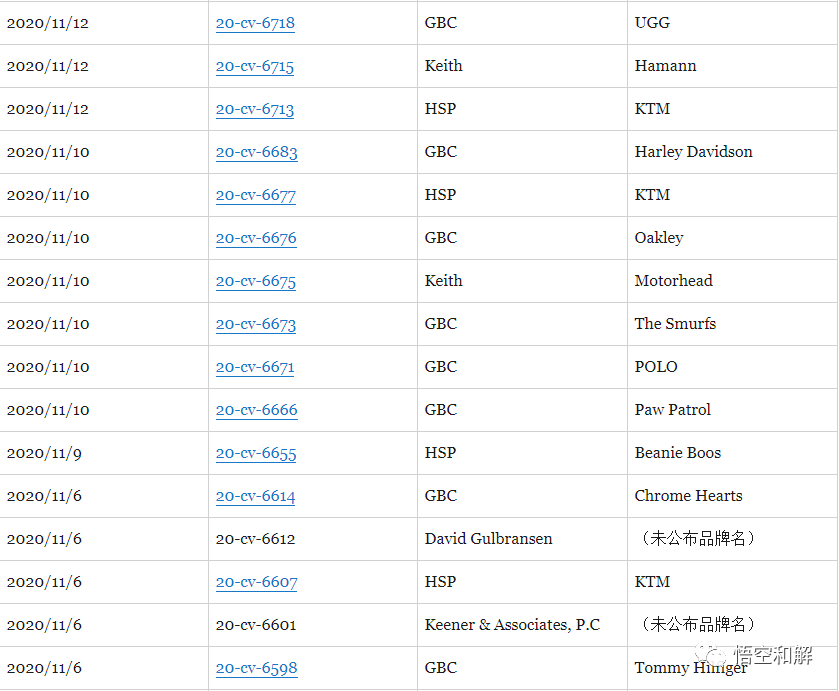Viewport: 839px width, 691px height.
Task: Click date 2020/11/12 in the UGG row
Action: [x=47, y=24]
